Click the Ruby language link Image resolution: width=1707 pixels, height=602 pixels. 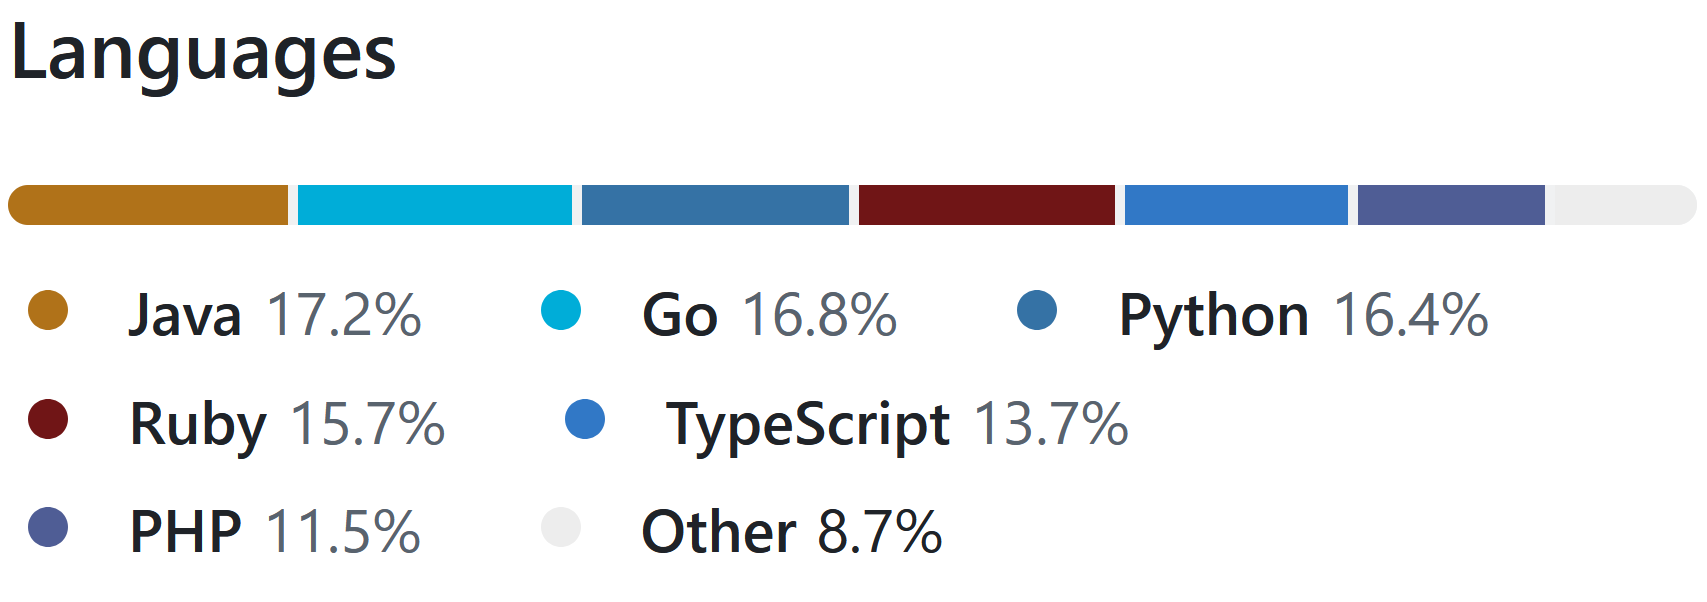pyautogui.click(x=198, y=423)
